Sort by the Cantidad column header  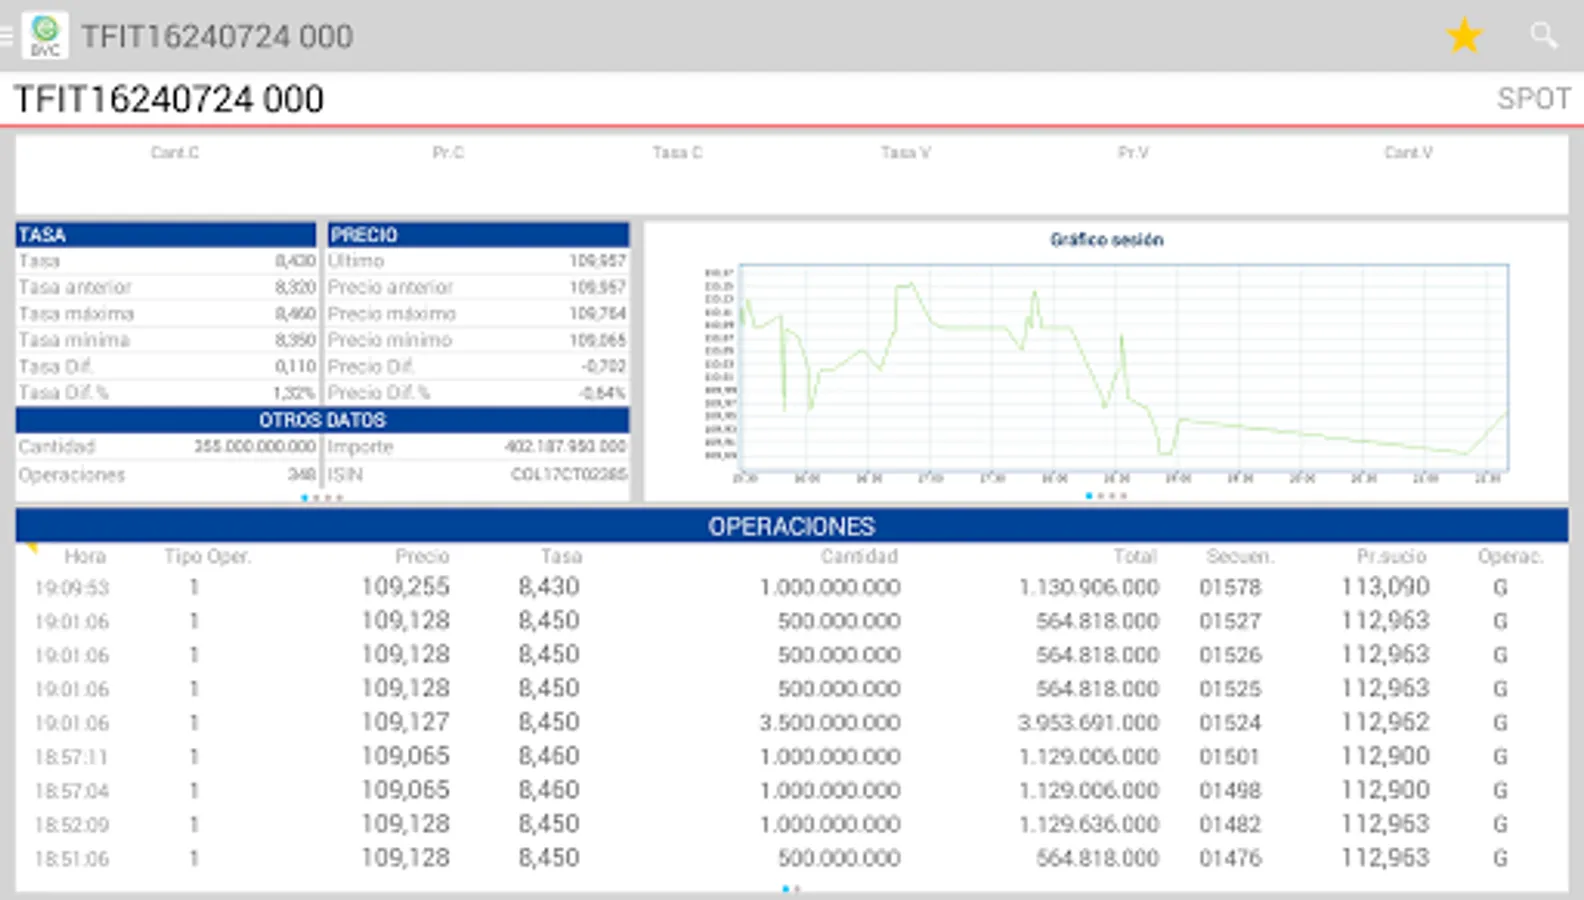pos(859,557)
